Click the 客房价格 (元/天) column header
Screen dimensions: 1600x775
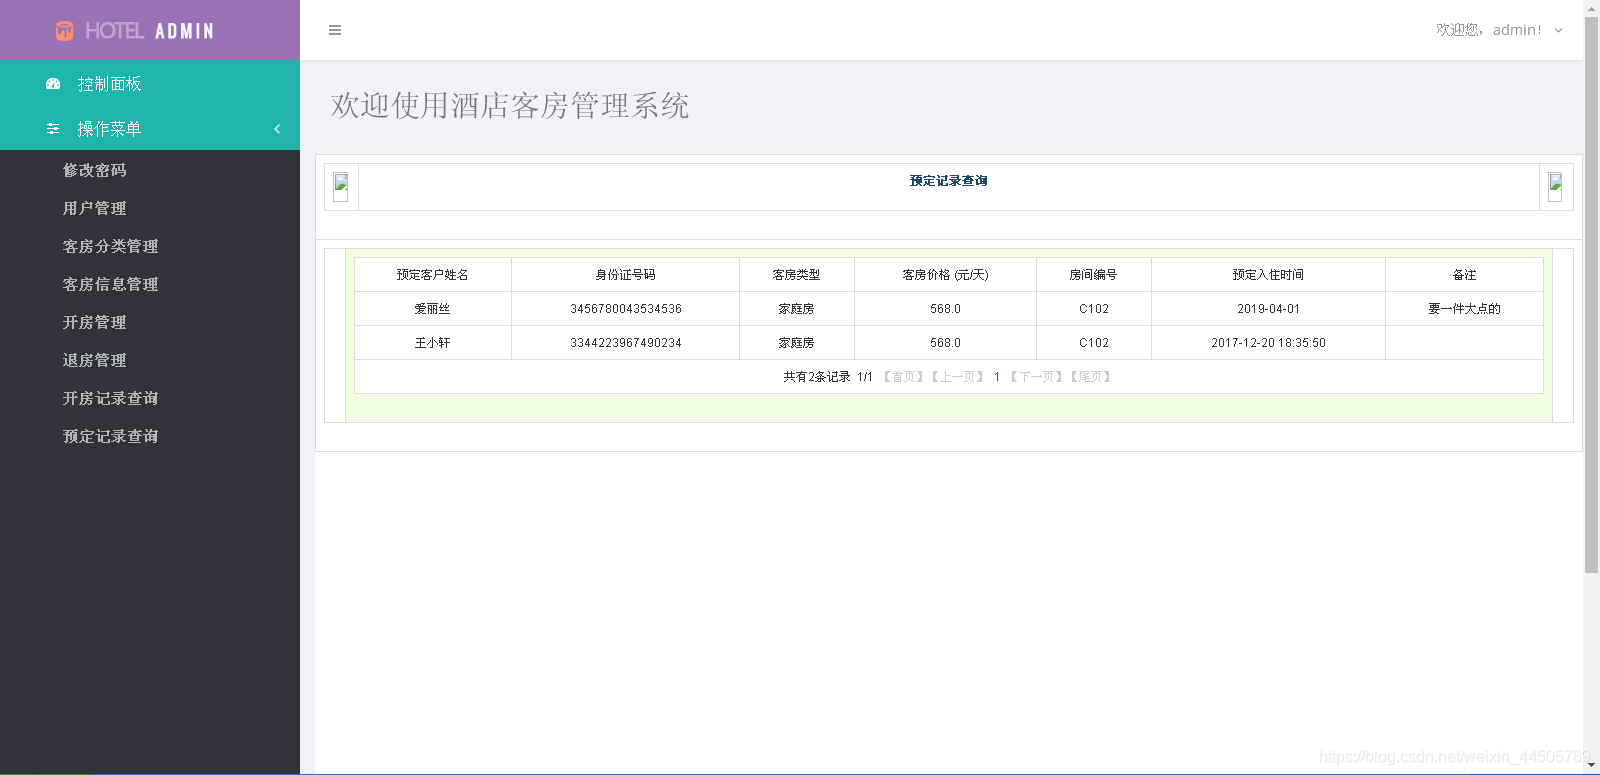point(946,275)
